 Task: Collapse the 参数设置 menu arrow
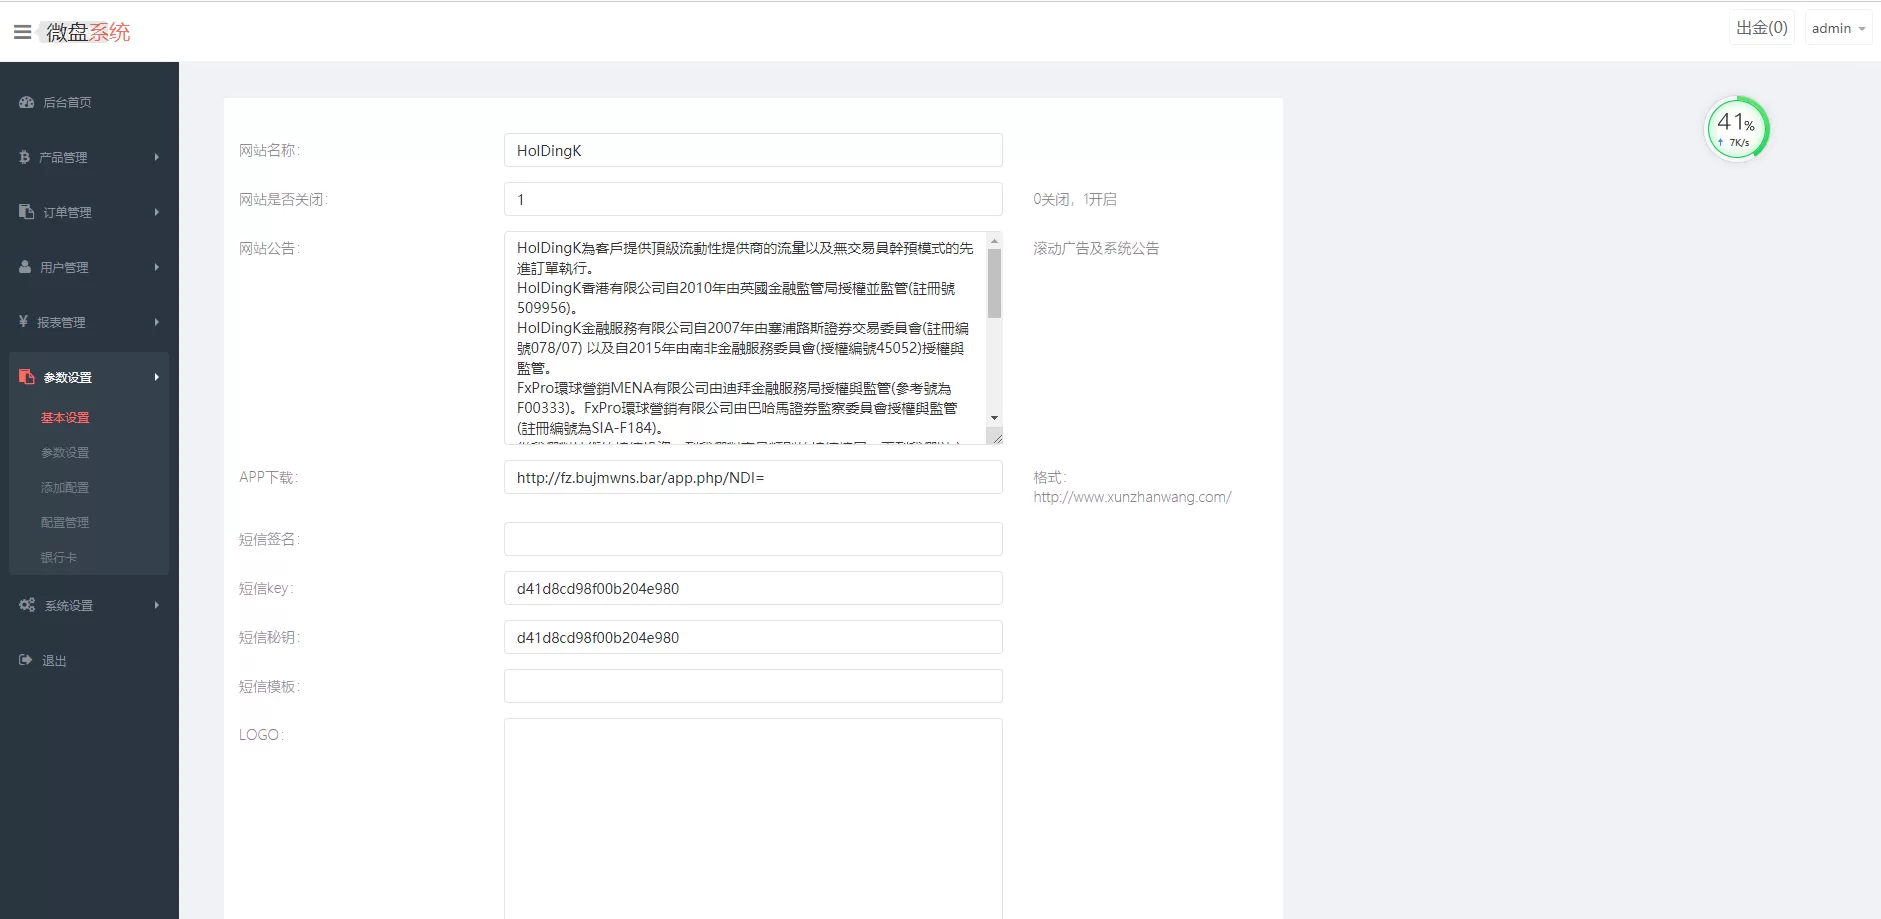[157, 377]
